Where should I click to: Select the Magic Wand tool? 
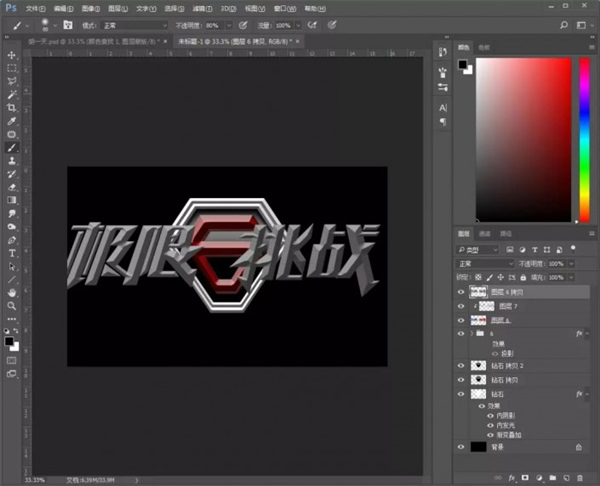pos(11,95)
